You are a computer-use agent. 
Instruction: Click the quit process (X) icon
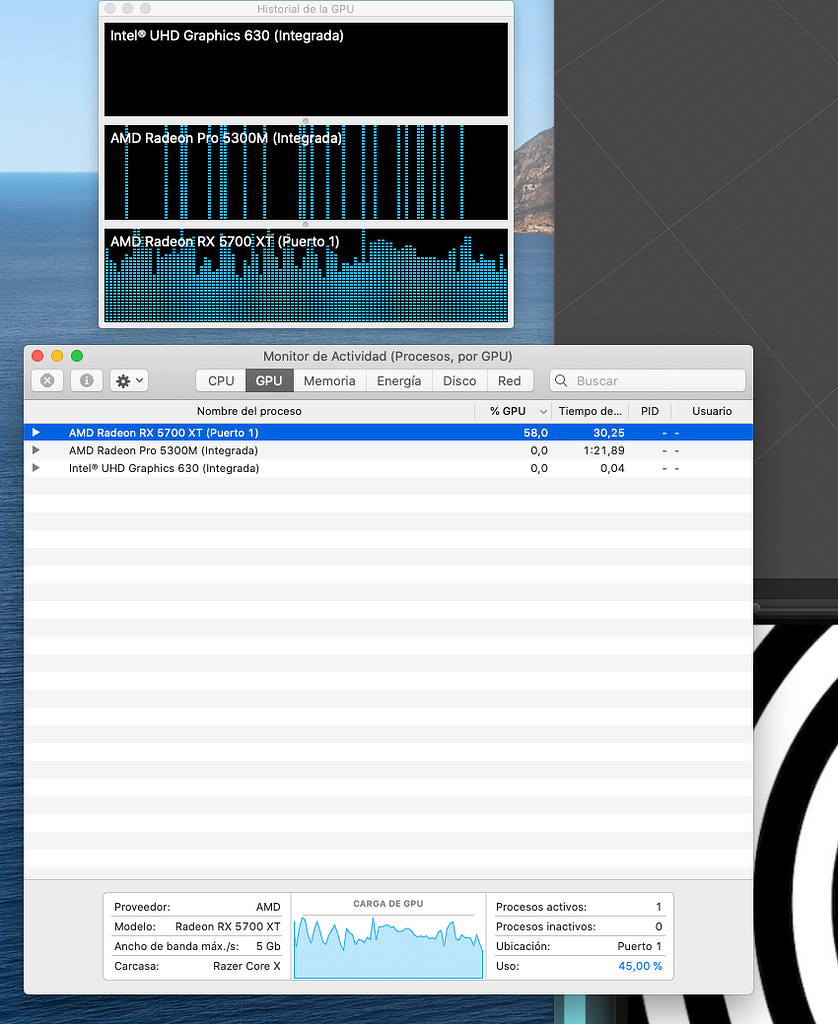[47, 380]
